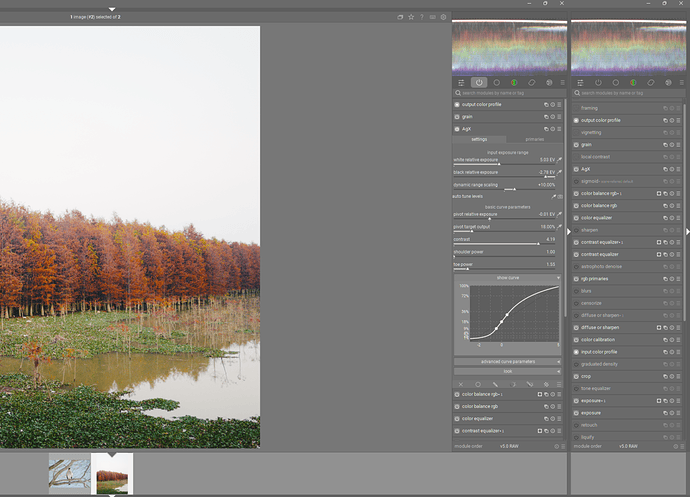Open the color module group icon
This screenshot has width=690, height=497.
(514, 82)
